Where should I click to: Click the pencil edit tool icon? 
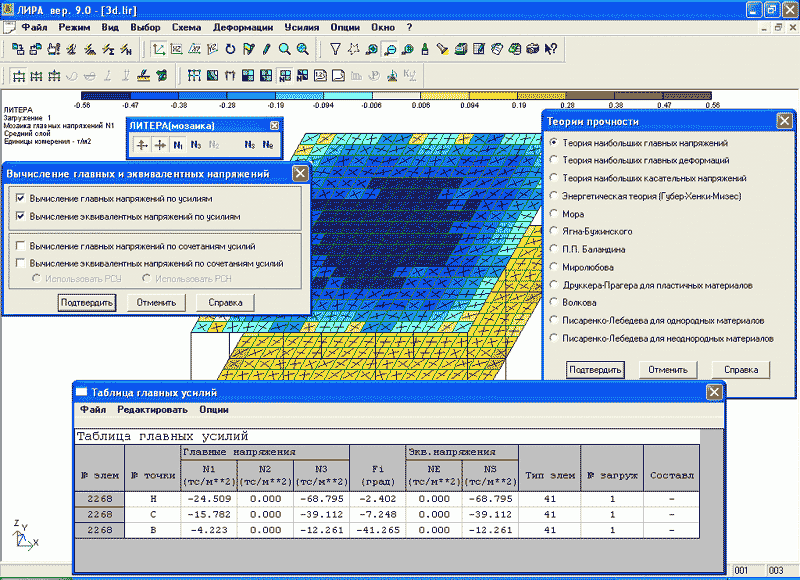point(266,48)
